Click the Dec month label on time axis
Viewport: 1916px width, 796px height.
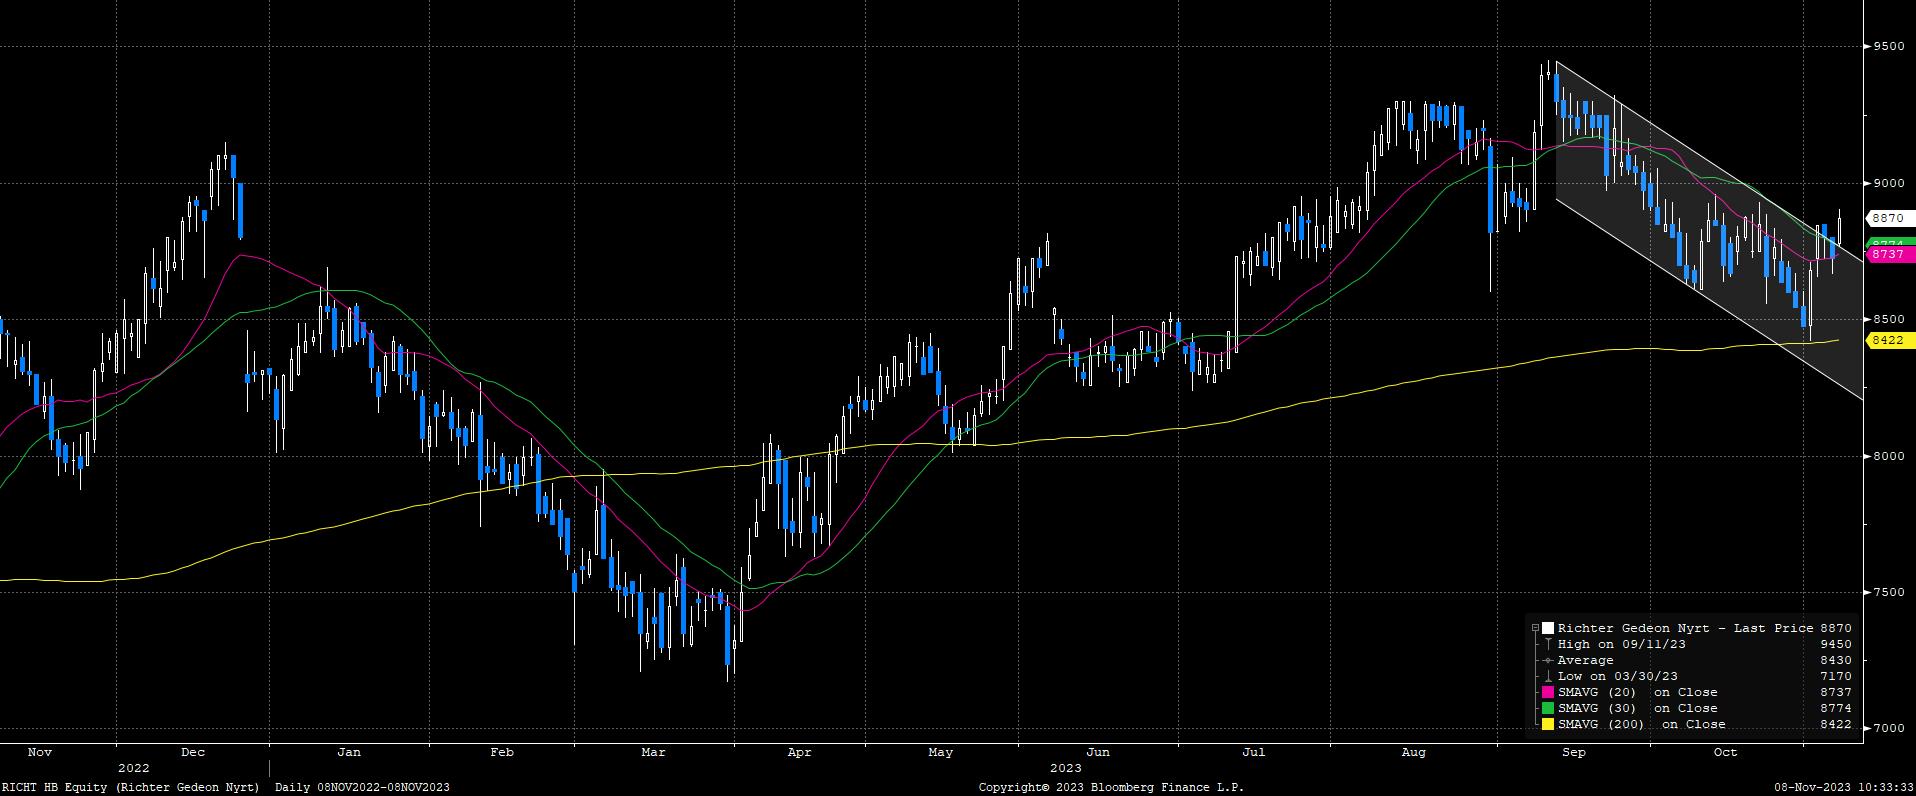193,752
